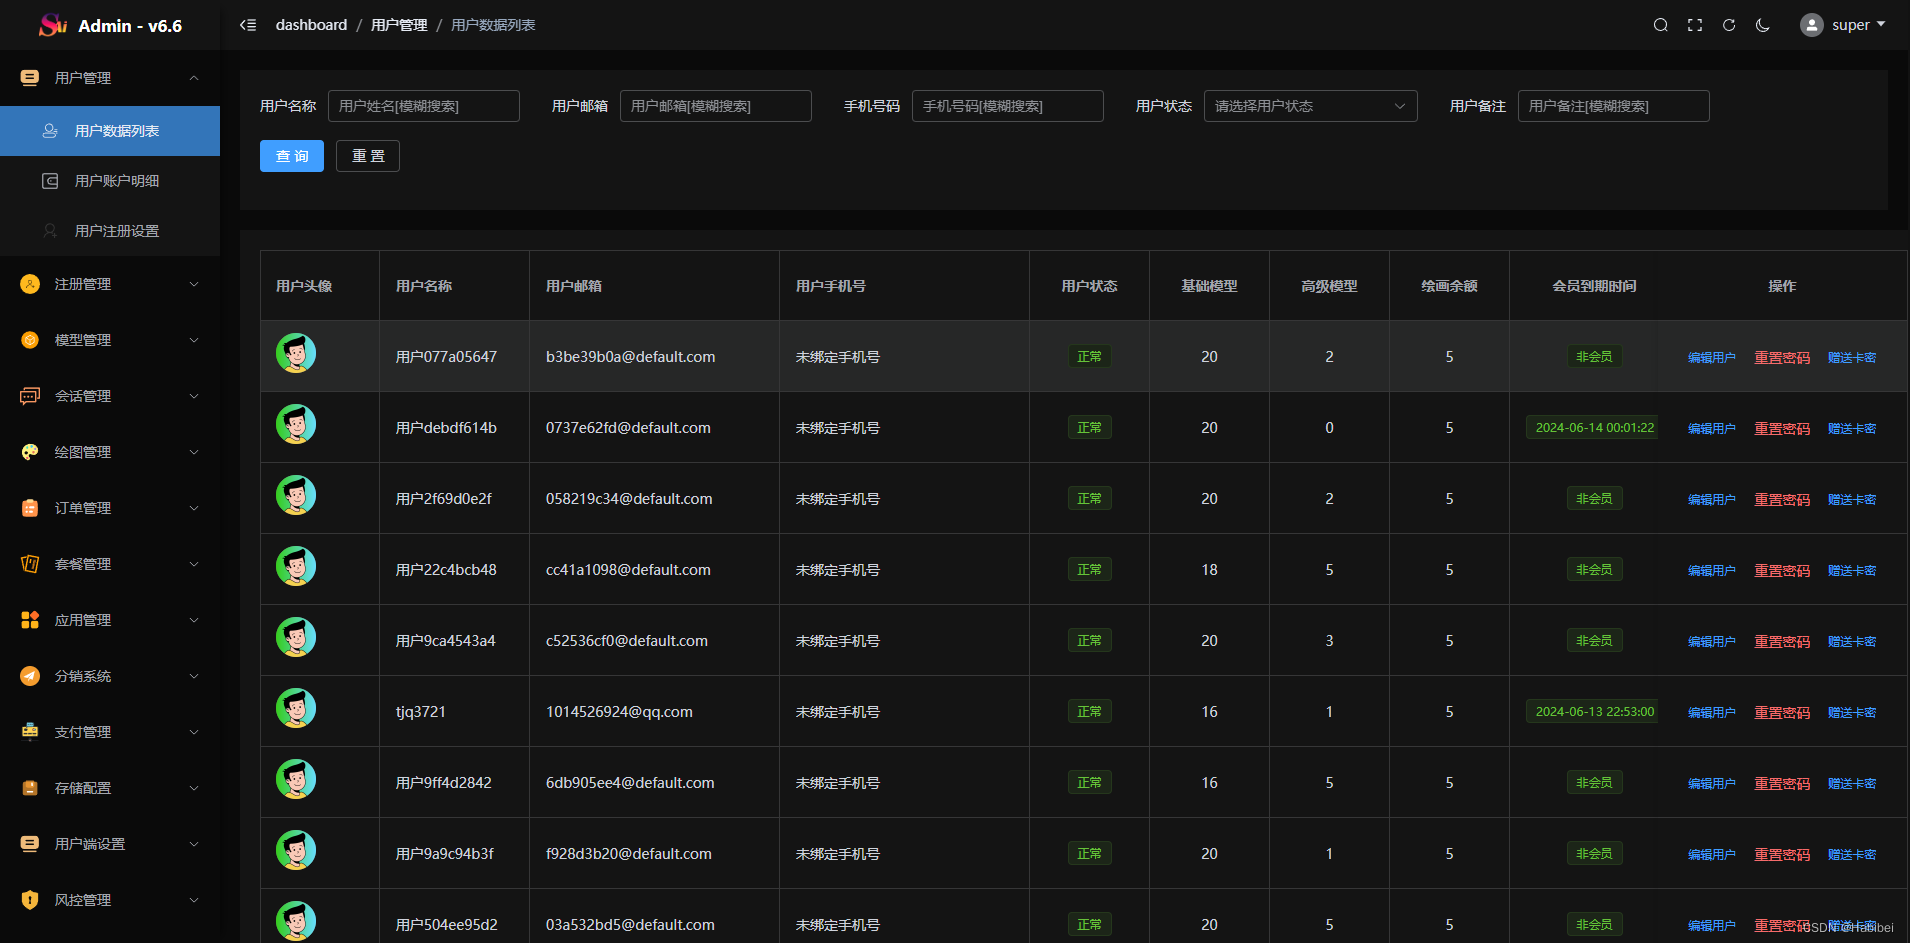
Task: Toggle dark mode moon icon
Action: (1763, 25)
